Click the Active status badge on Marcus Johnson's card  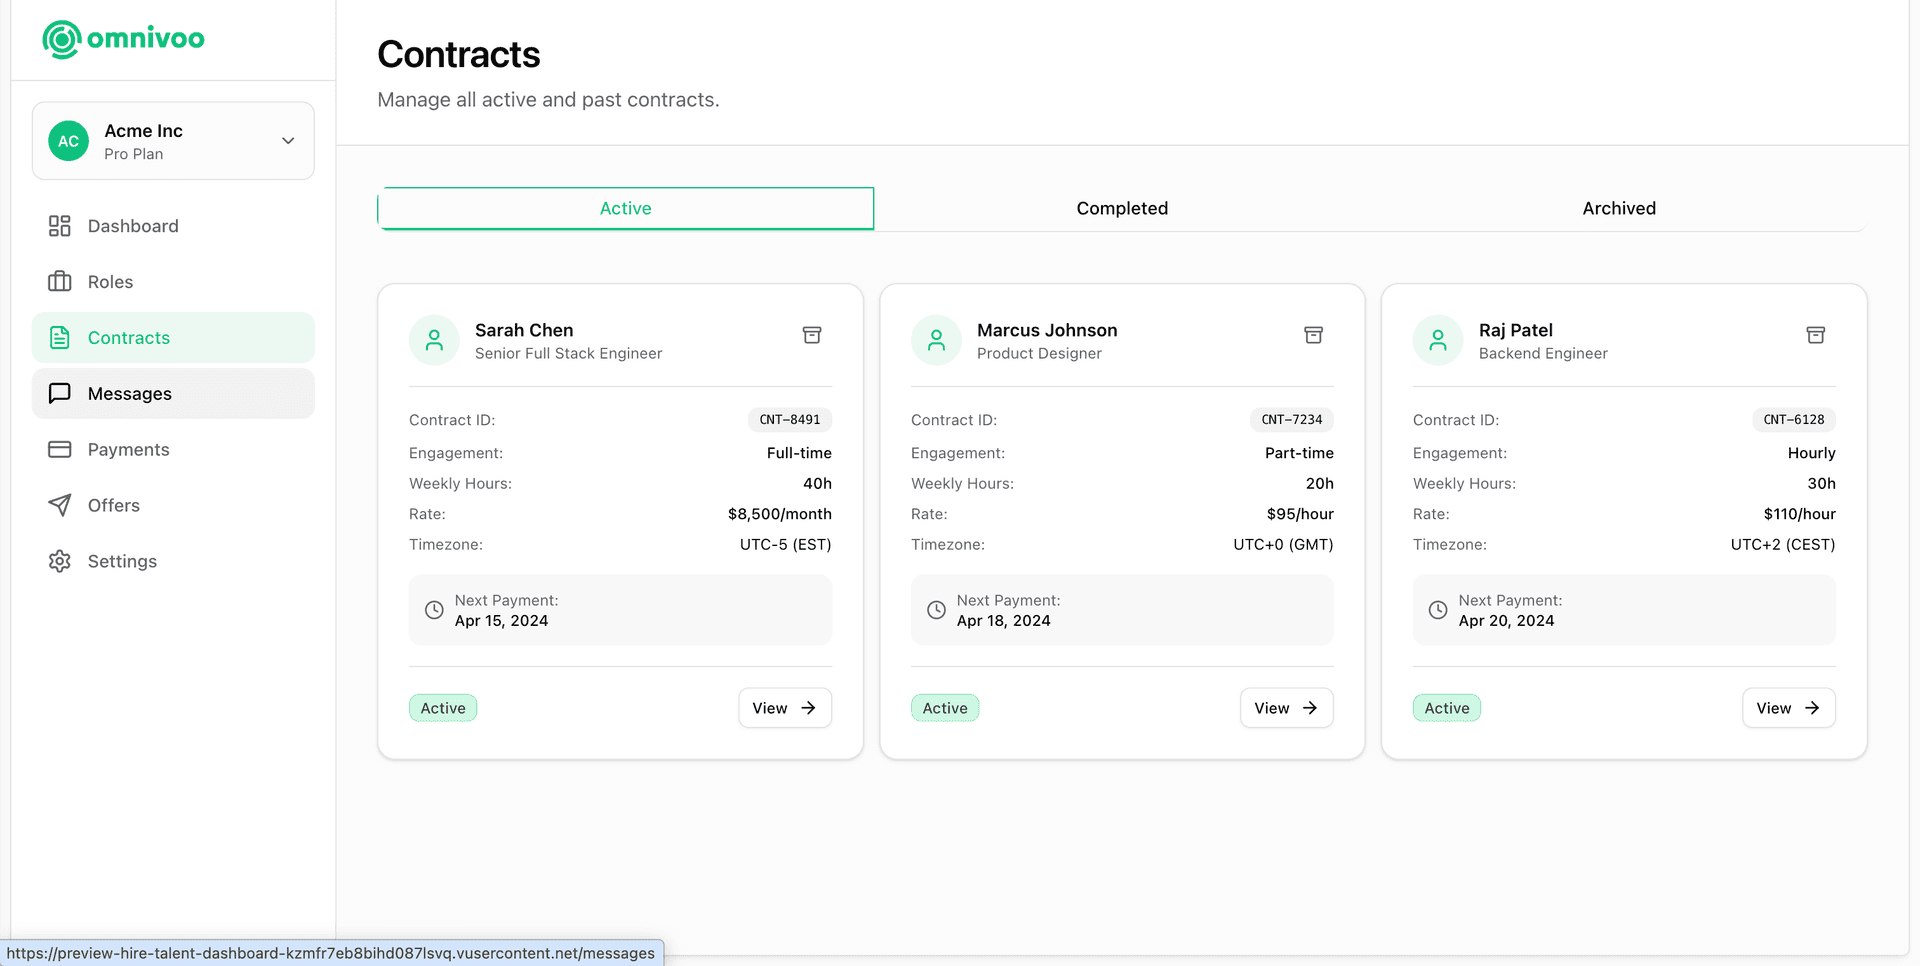(x=944, y=707)
